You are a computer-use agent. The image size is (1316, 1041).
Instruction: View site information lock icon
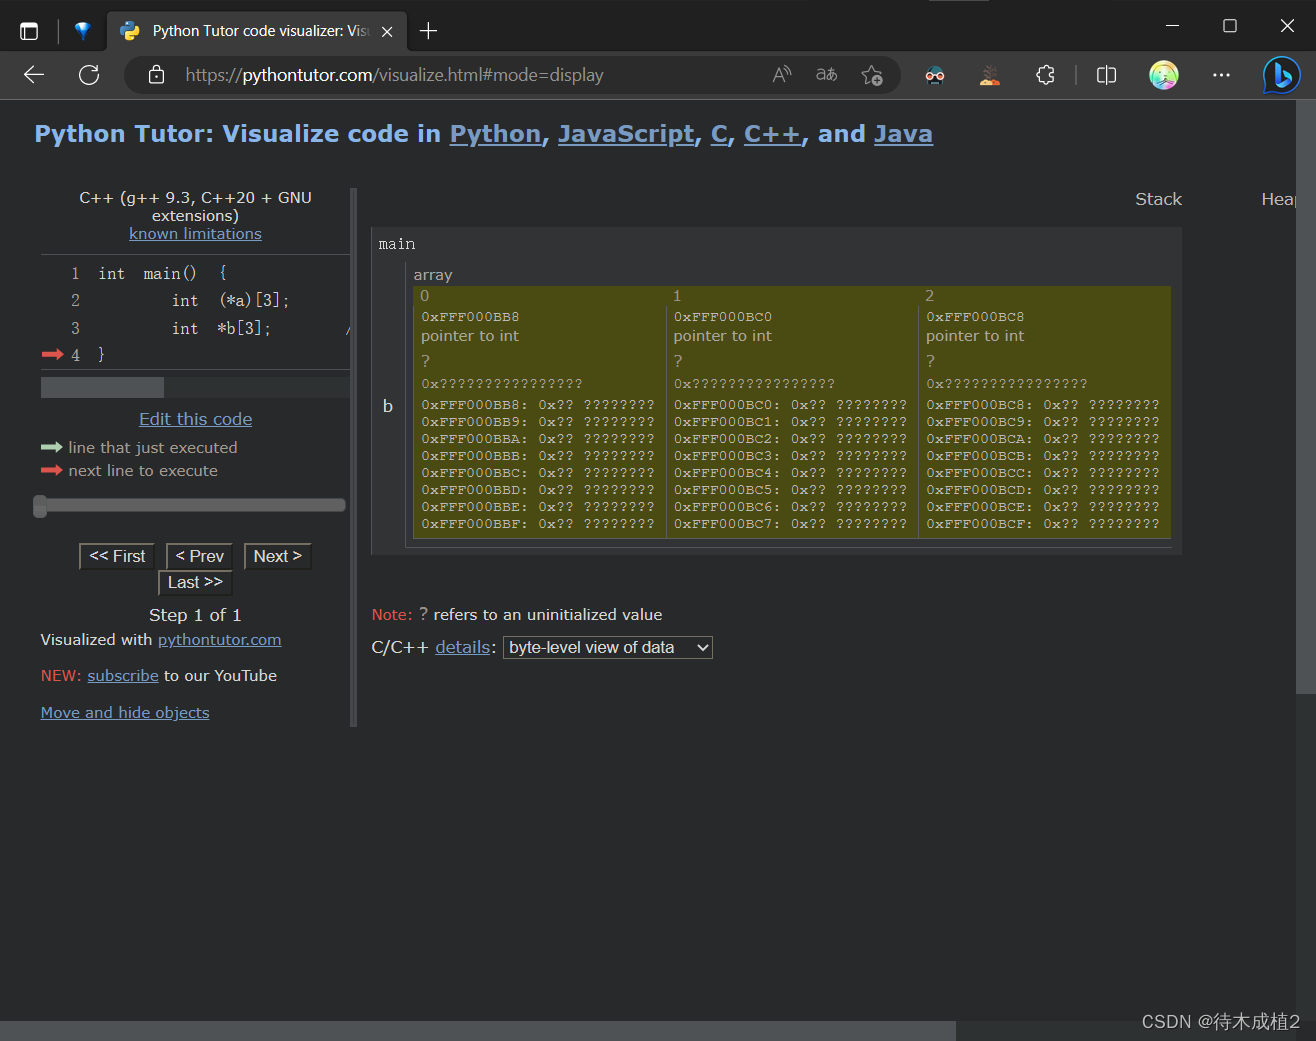(156, 75)
